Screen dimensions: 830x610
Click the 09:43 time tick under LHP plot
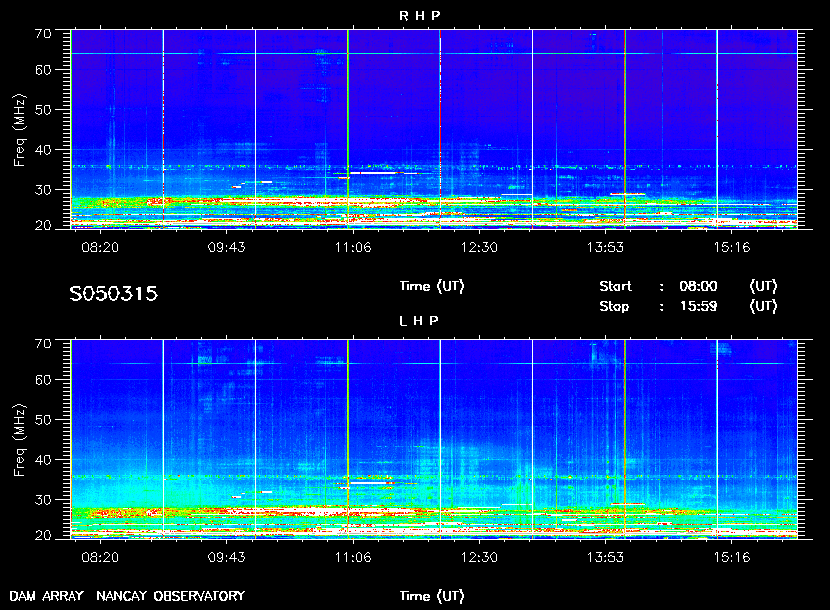(227, 557)
